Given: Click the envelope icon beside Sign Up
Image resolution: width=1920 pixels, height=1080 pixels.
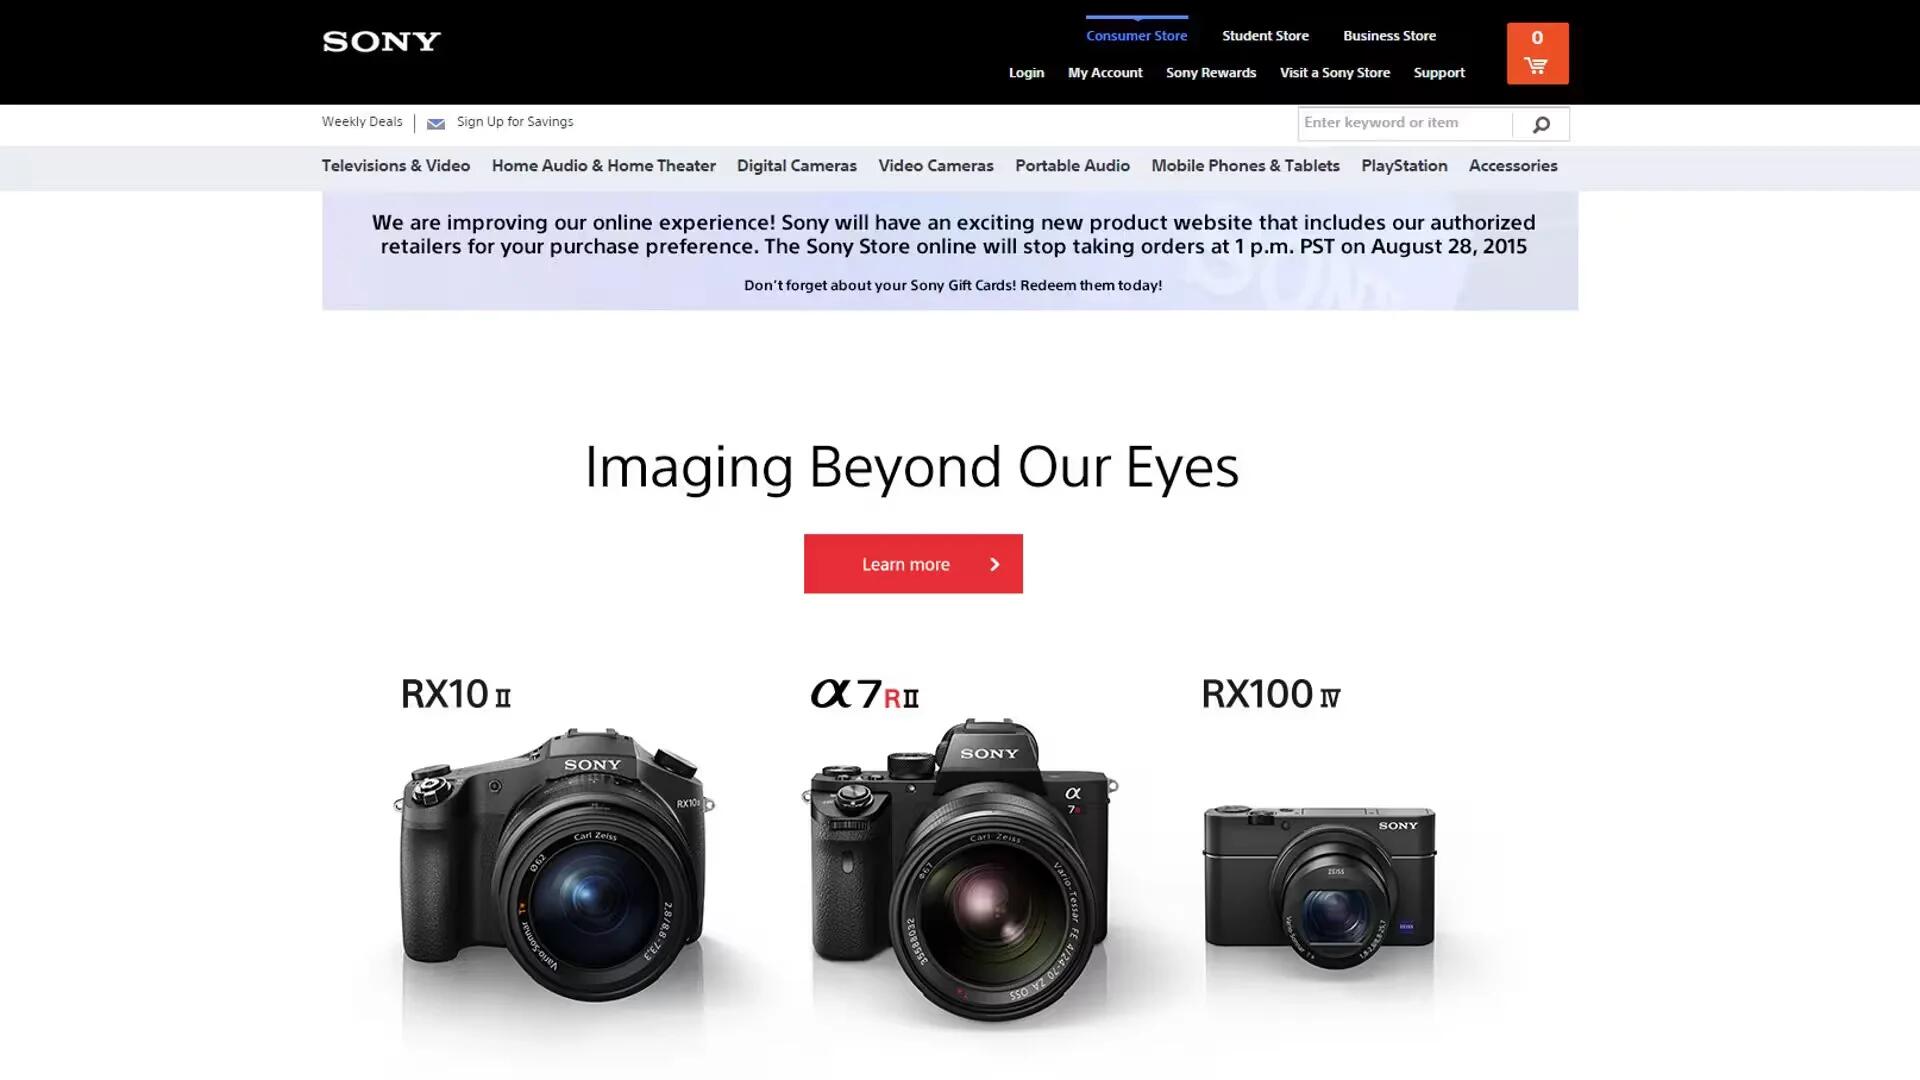Looking at the screenshot, I should pos(436,124).
